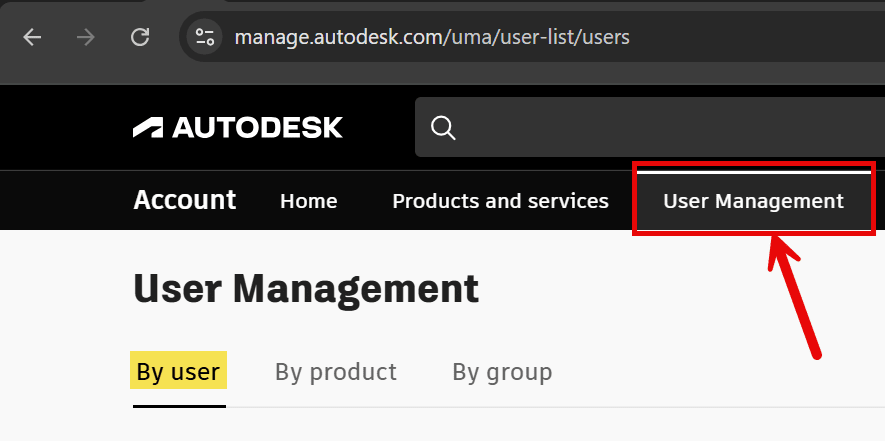This screenshot has width=885, height=441.
Task: Click the manage.autodesk.com URL in address bar
Action: pos(432,37)
